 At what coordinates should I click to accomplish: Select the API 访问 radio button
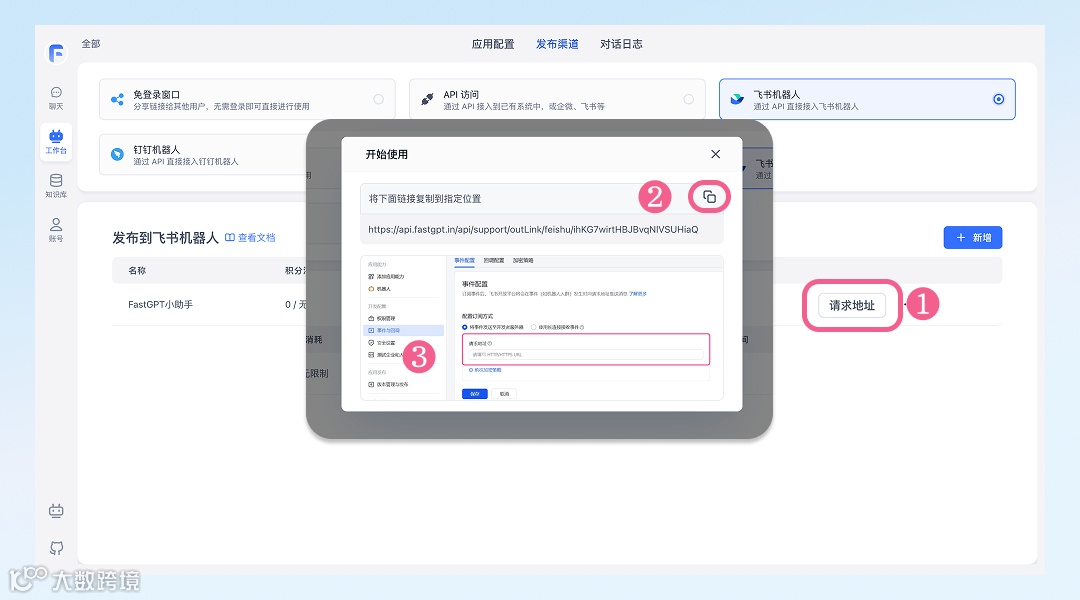tap(688, 99)
